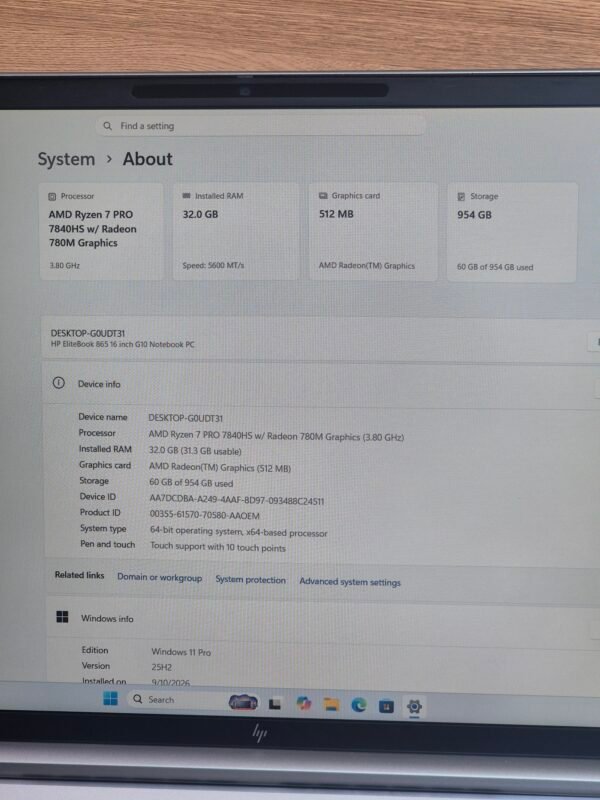Image resolution: width=600 pixels, height=800 pixels.
Task: Click the Processor chip icon
Action: pos(52,196)
